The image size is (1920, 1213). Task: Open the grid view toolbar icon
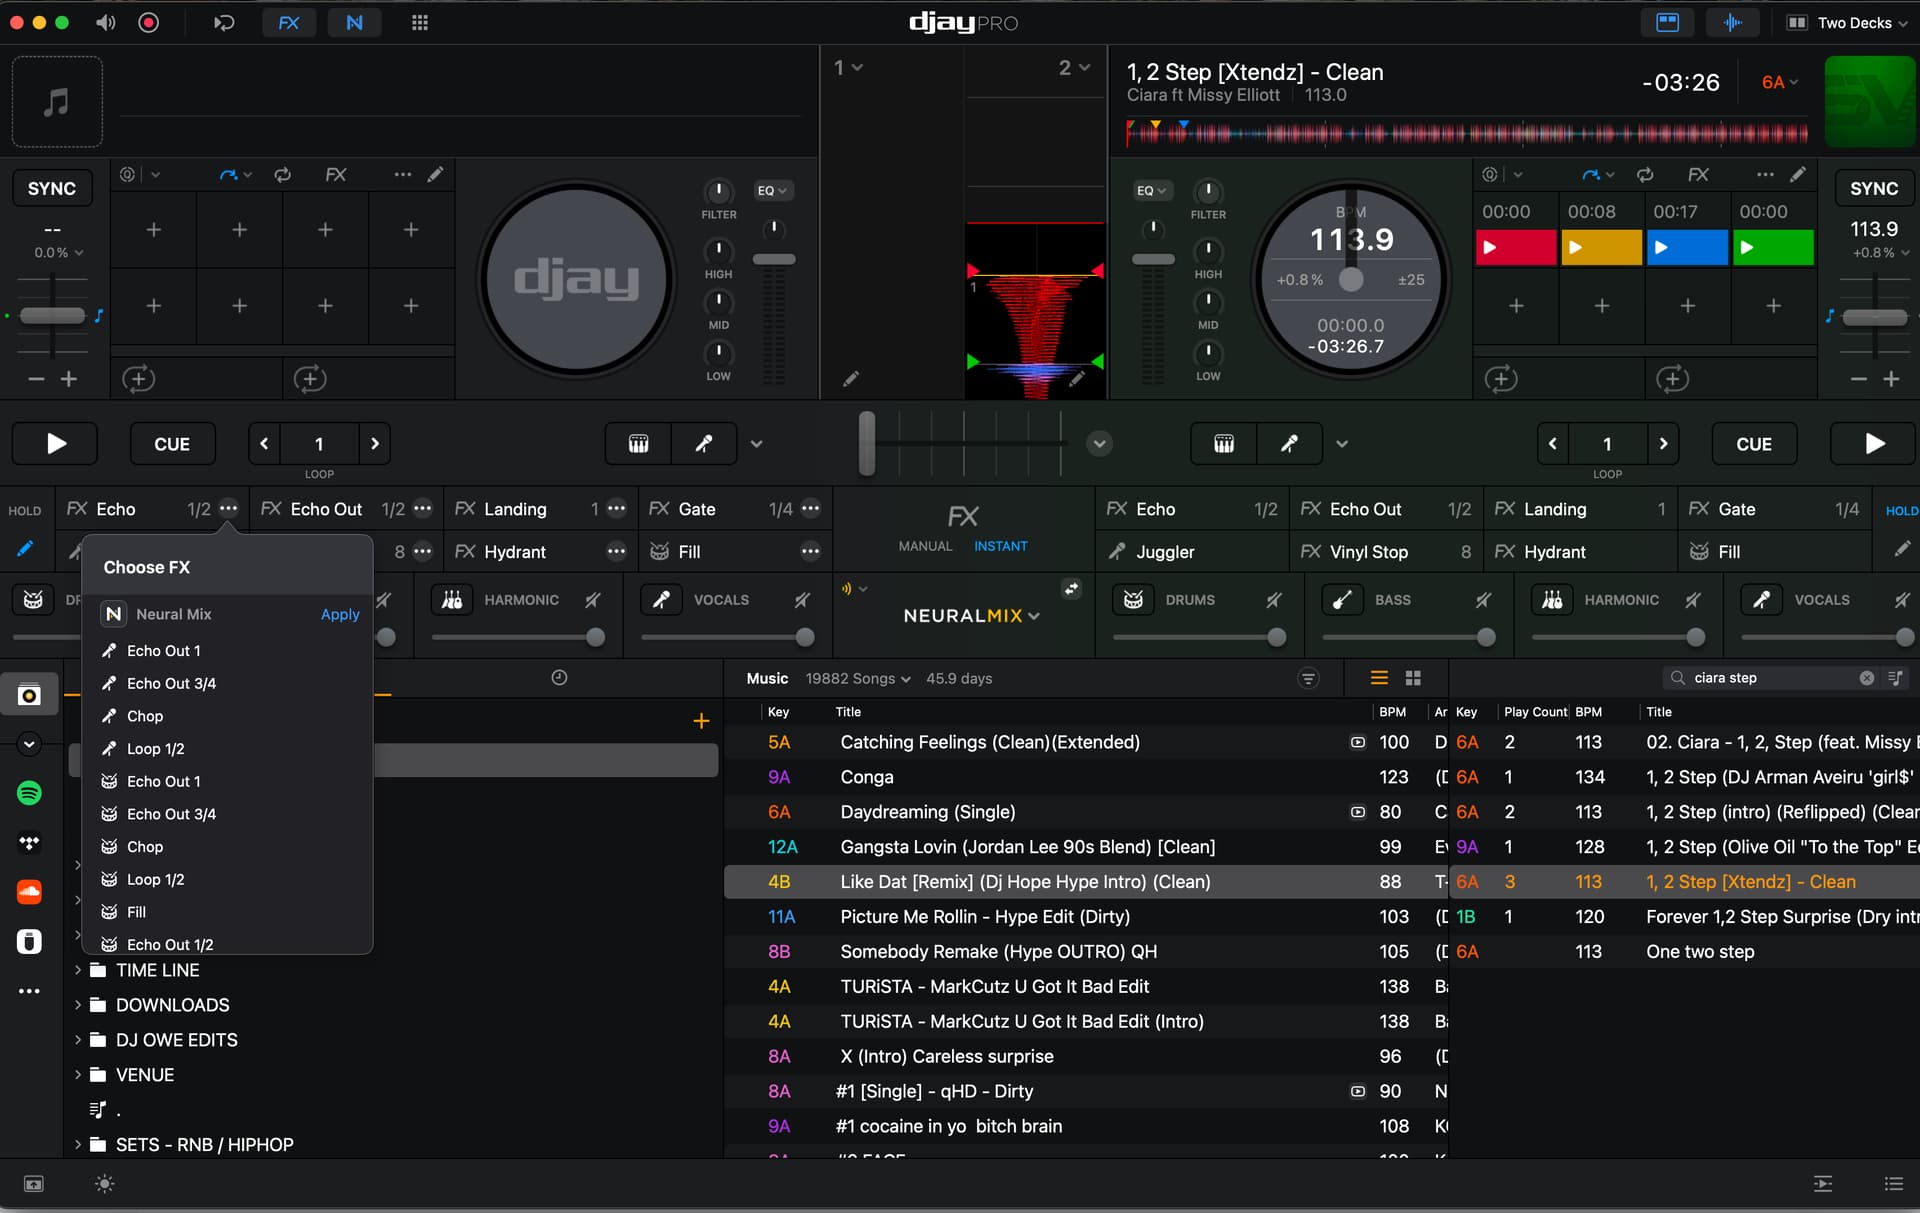[419, 22]
